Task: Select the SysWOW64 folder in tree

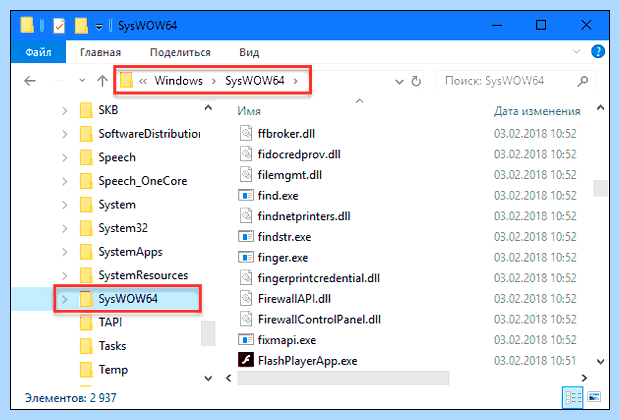Action: coord(128,299)
